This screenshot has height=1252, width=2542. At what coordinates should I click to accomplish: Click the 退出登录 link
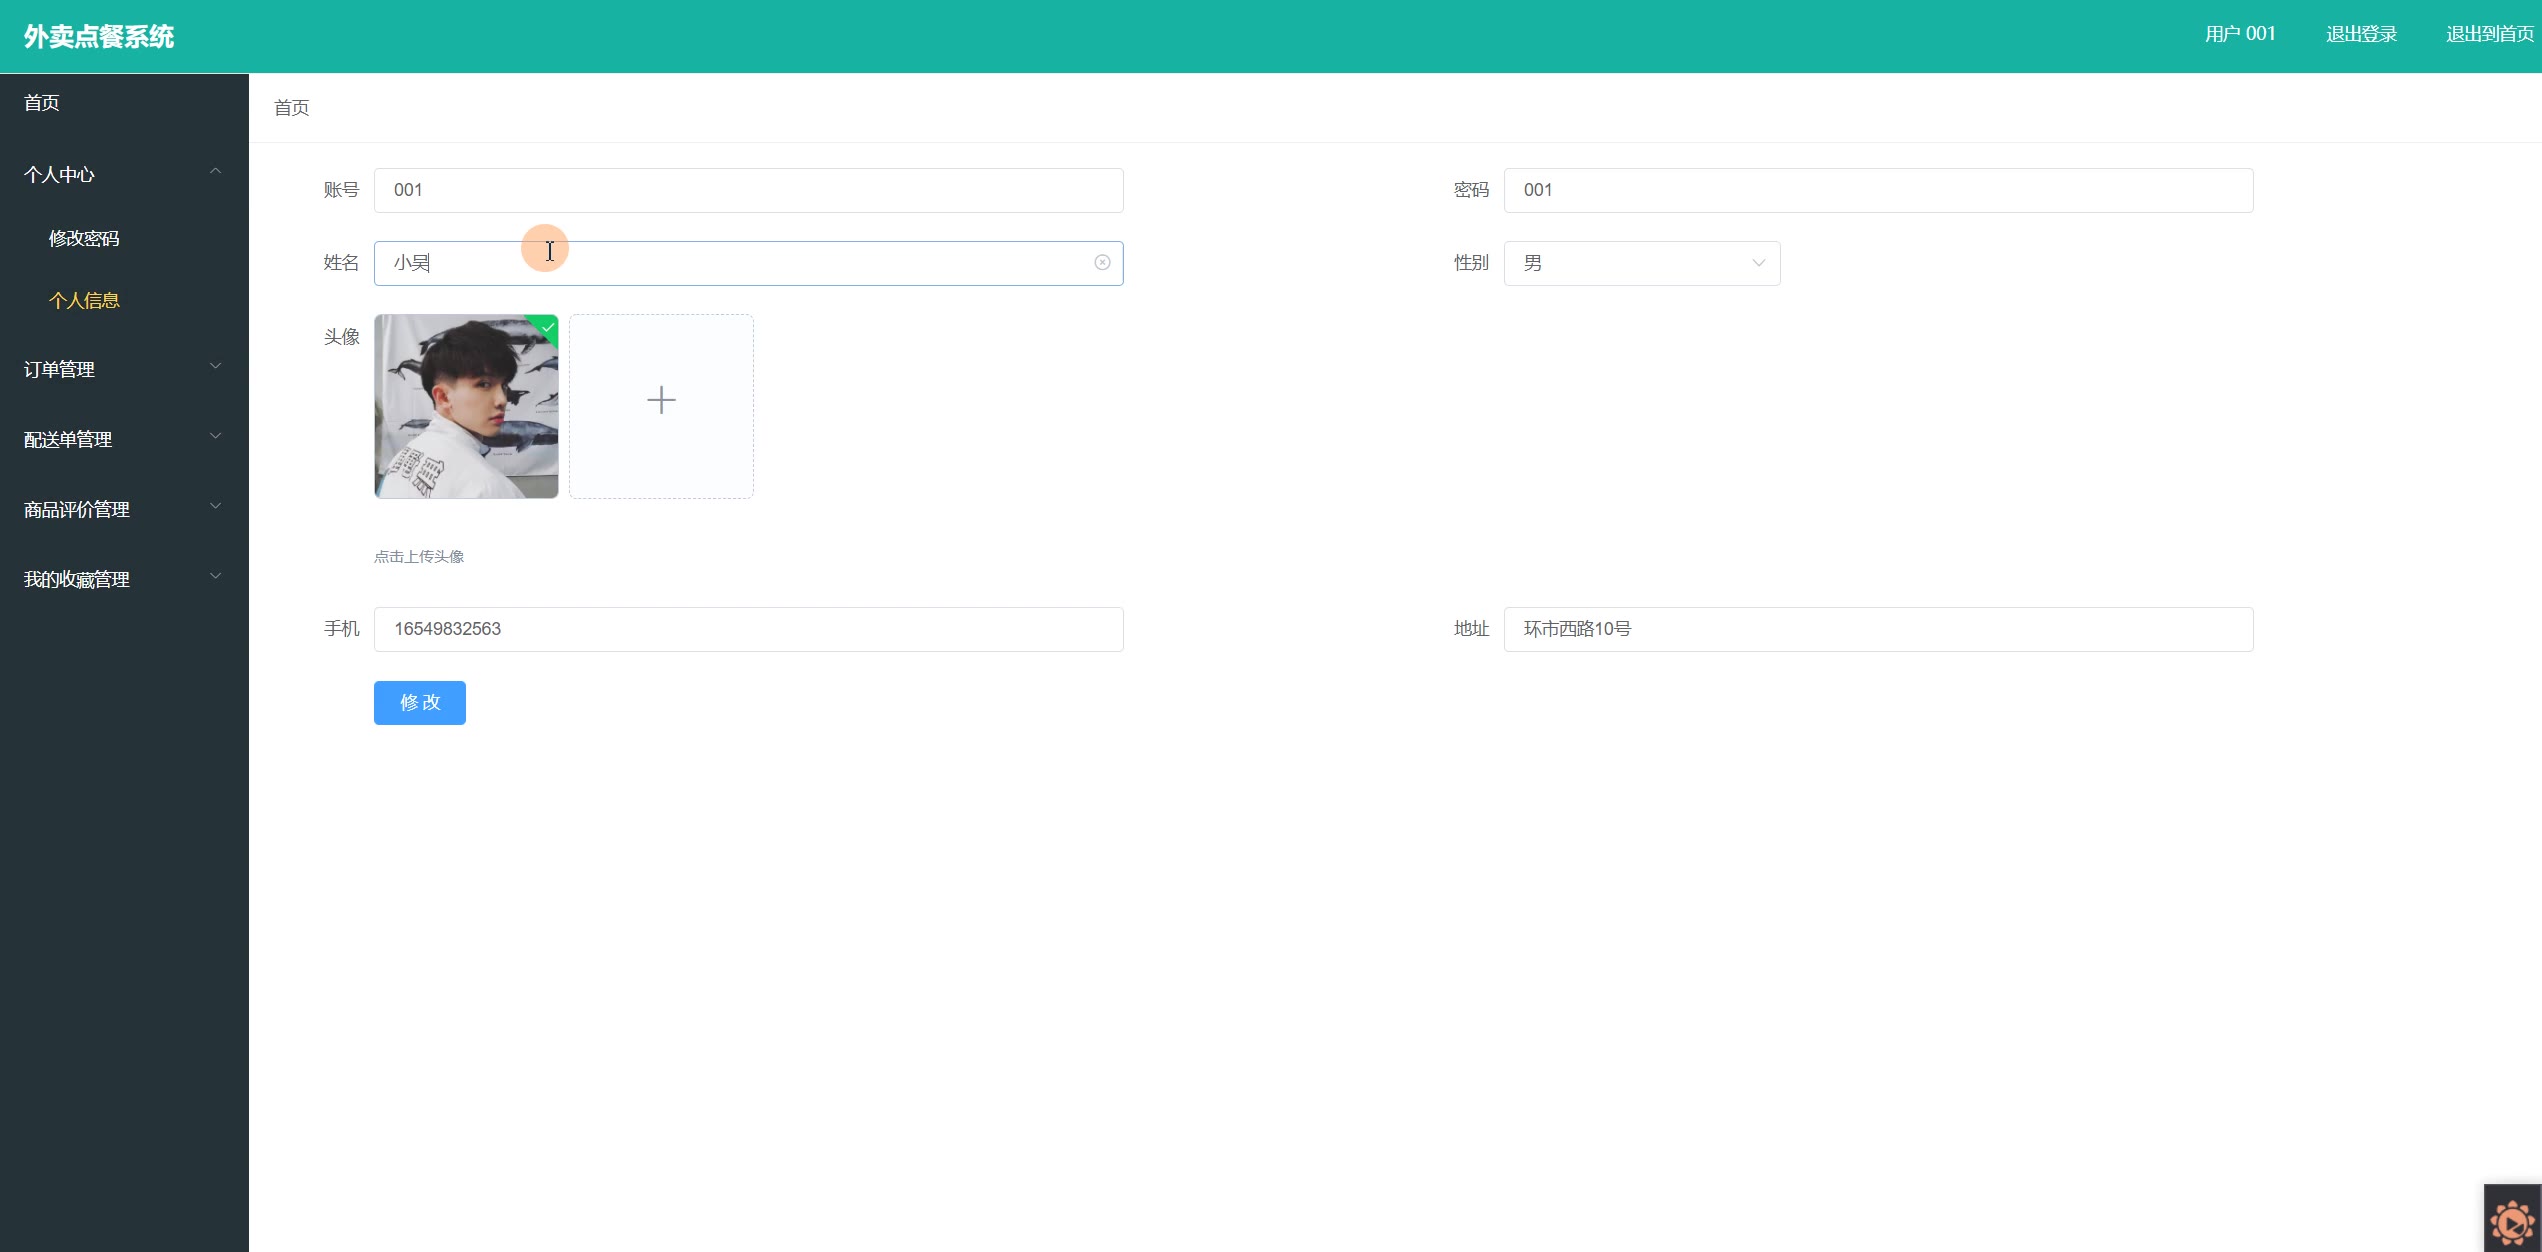tap(2361, 34)
